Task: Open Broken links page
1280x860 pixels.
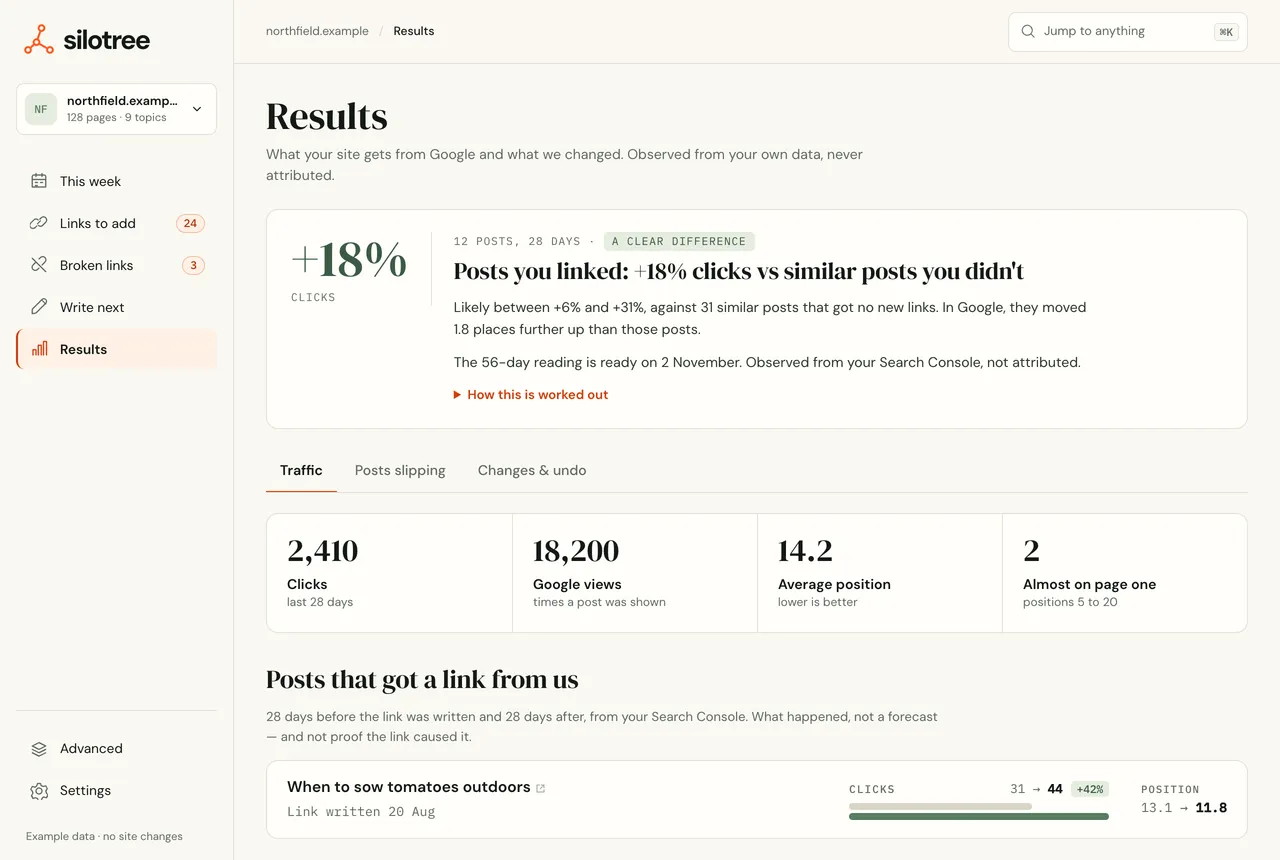Action: pos(116,265)
